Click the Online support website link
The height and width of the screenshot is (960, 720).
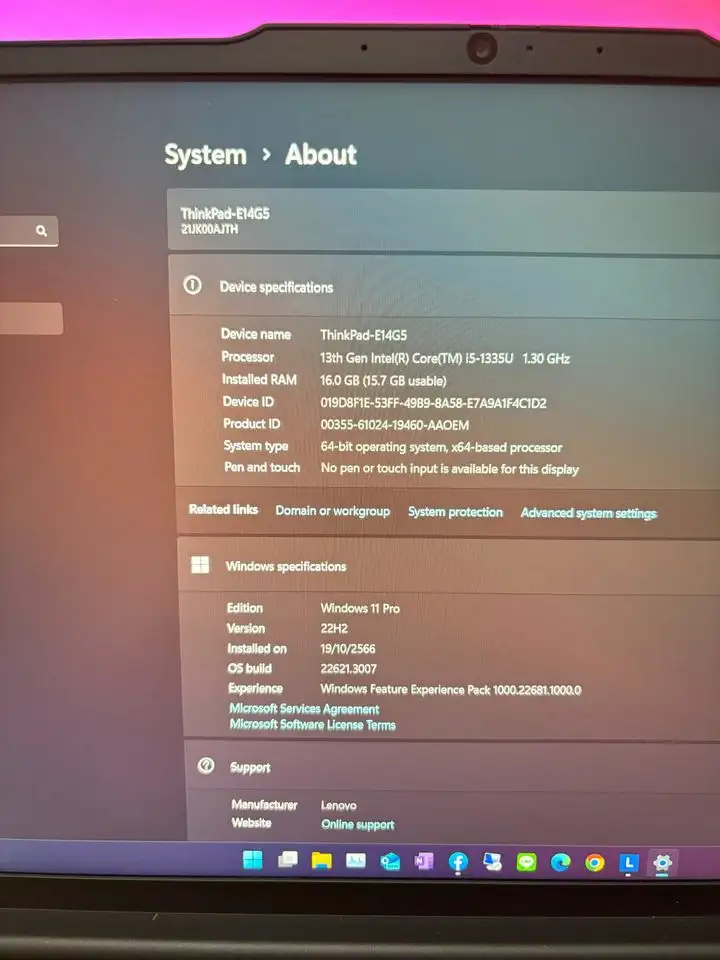tap(357, 825)
